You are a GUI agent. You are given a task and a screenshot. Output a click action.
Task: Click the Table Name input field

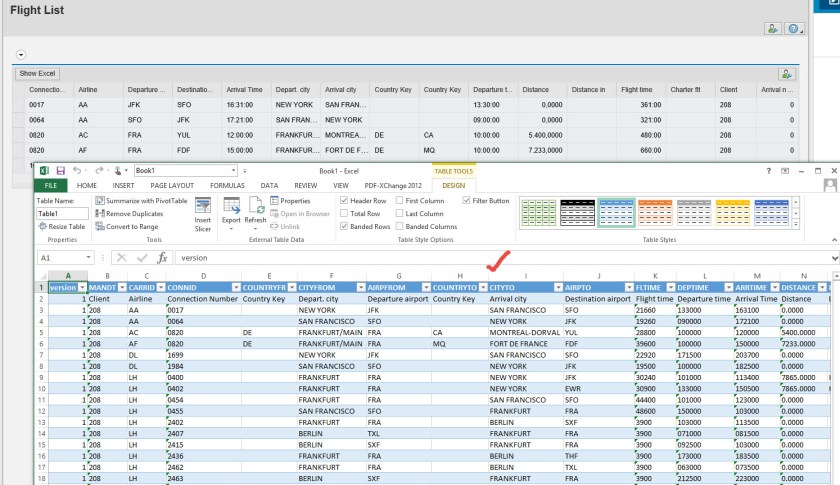click(x=61, y=213)
